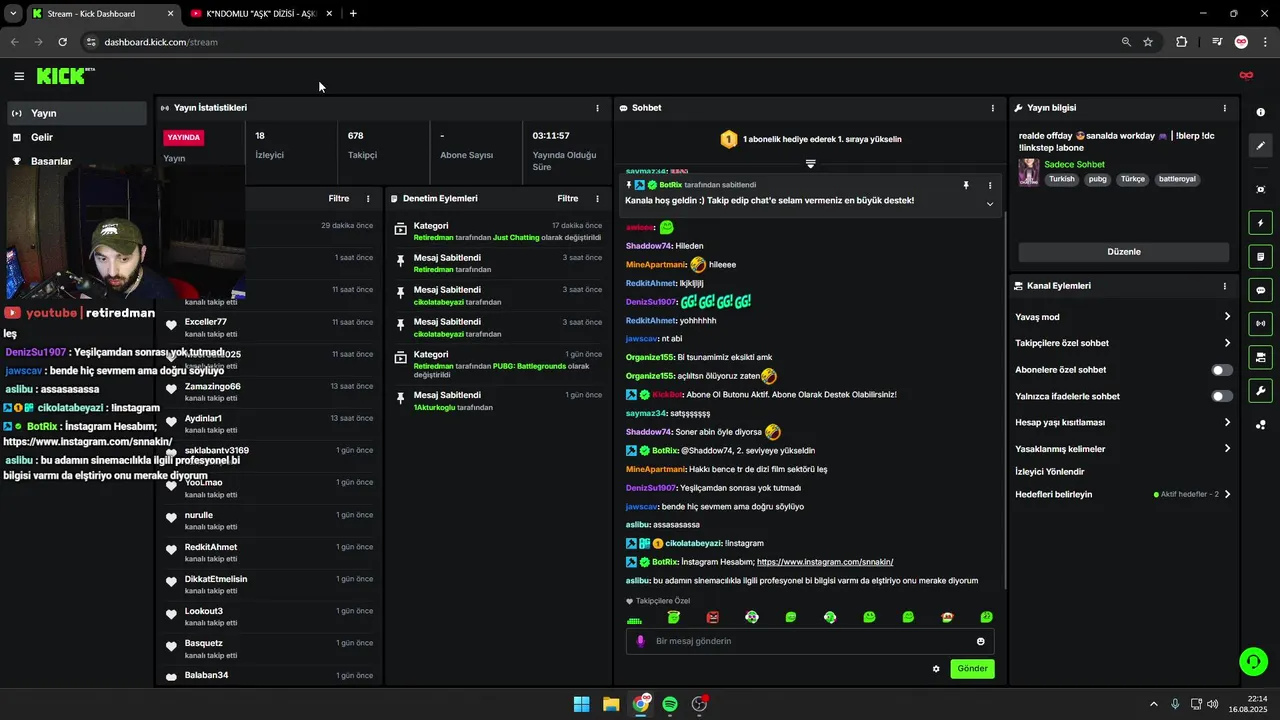Viewport: 1280px width, 720px height.
Task: Toggle the channel actions panel icon in sidebar
Action: point(1260,357)
